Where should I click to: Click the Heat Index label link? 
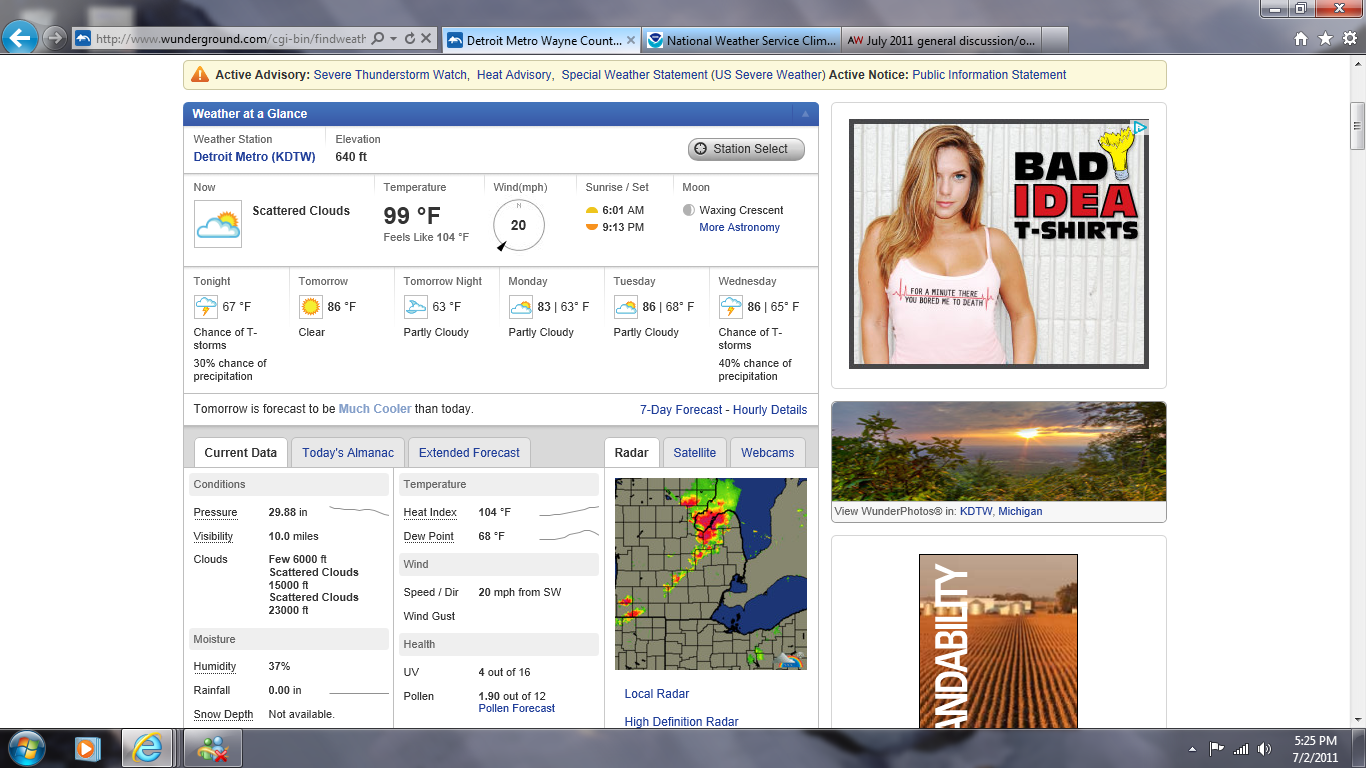pos(430,513)
